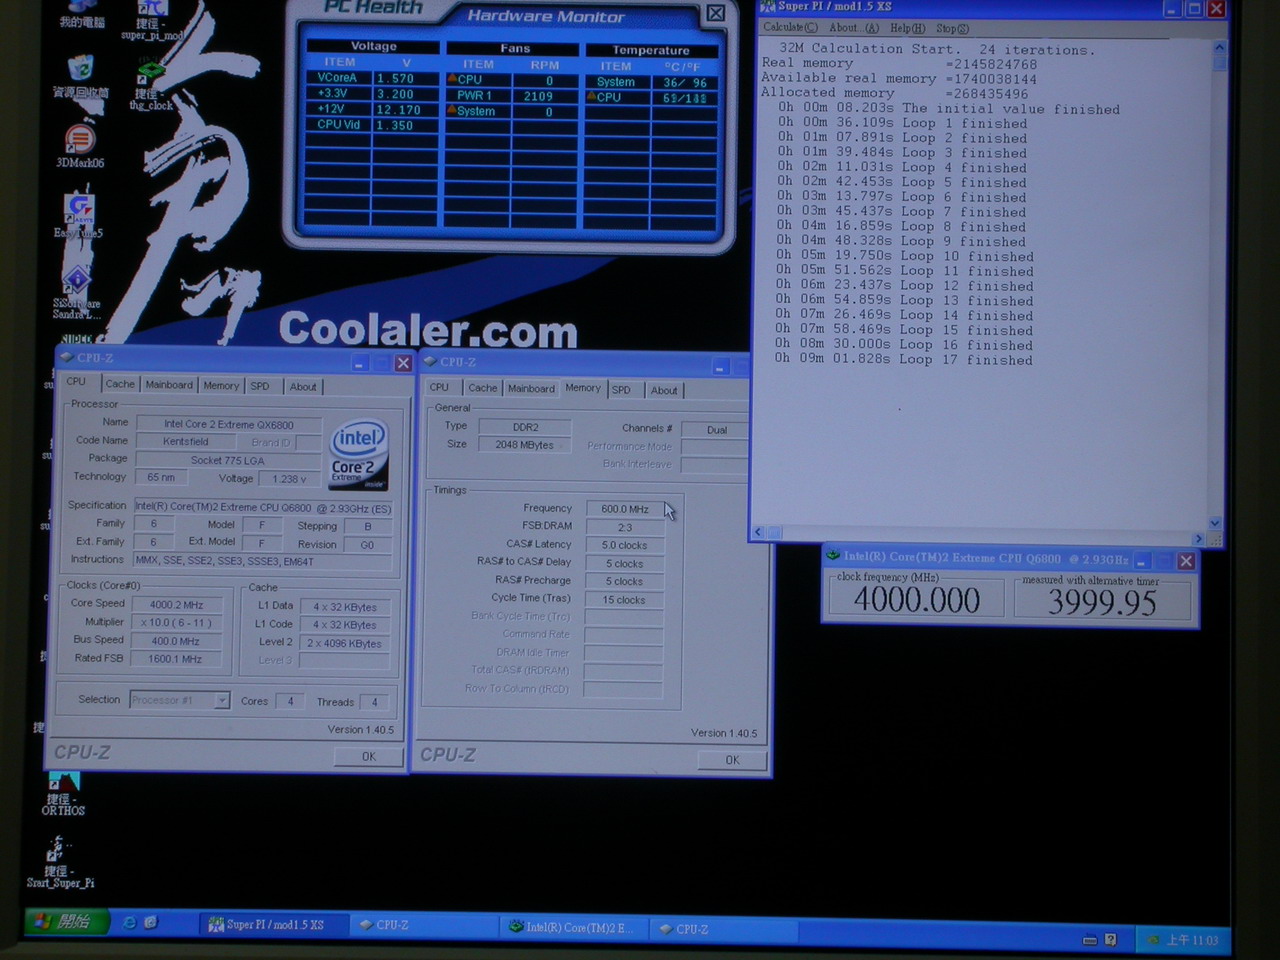This screenshot has height=960, width=1280.
Task: Click OK in the right CPU-Z memory window
Action: pyautogui.click(x=732, y=760)
